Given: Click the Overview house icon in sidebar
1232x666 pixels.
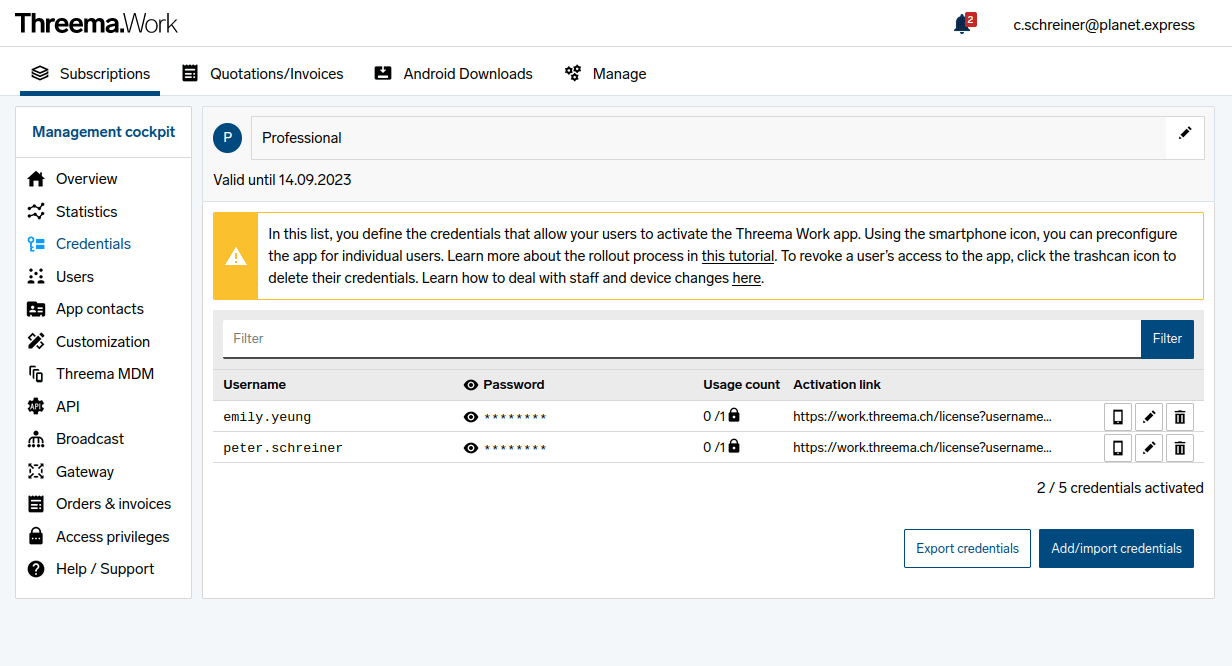Looking at the screenshot, I should 36,179.
